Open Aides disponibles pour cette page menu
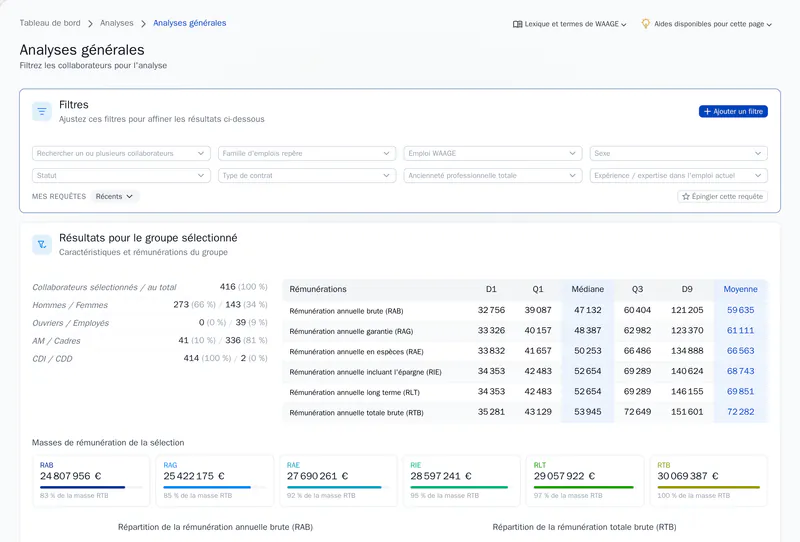This screenshot has height=542, width=800. coord(707,24)
